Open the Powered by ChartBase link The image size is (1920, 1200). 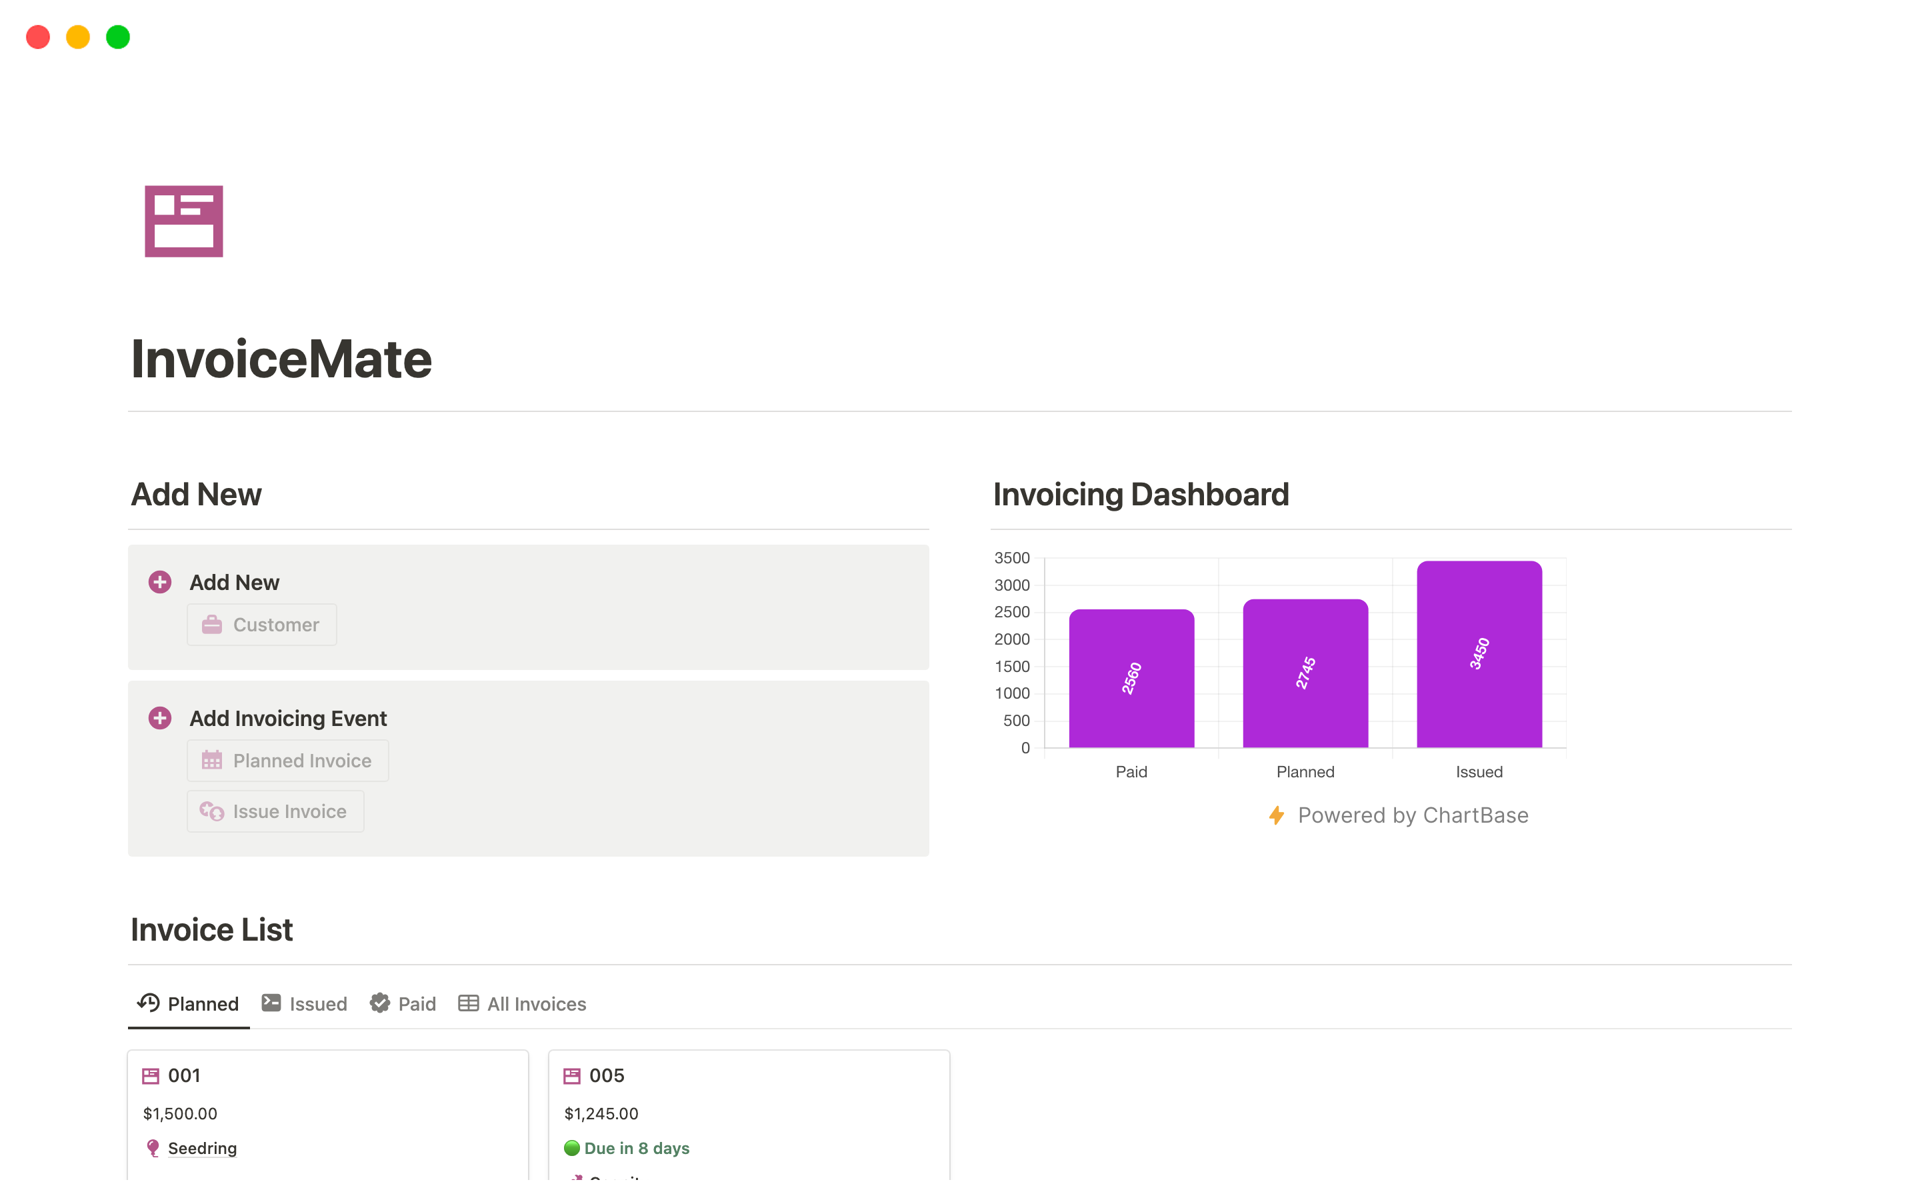pos(1412,815)
